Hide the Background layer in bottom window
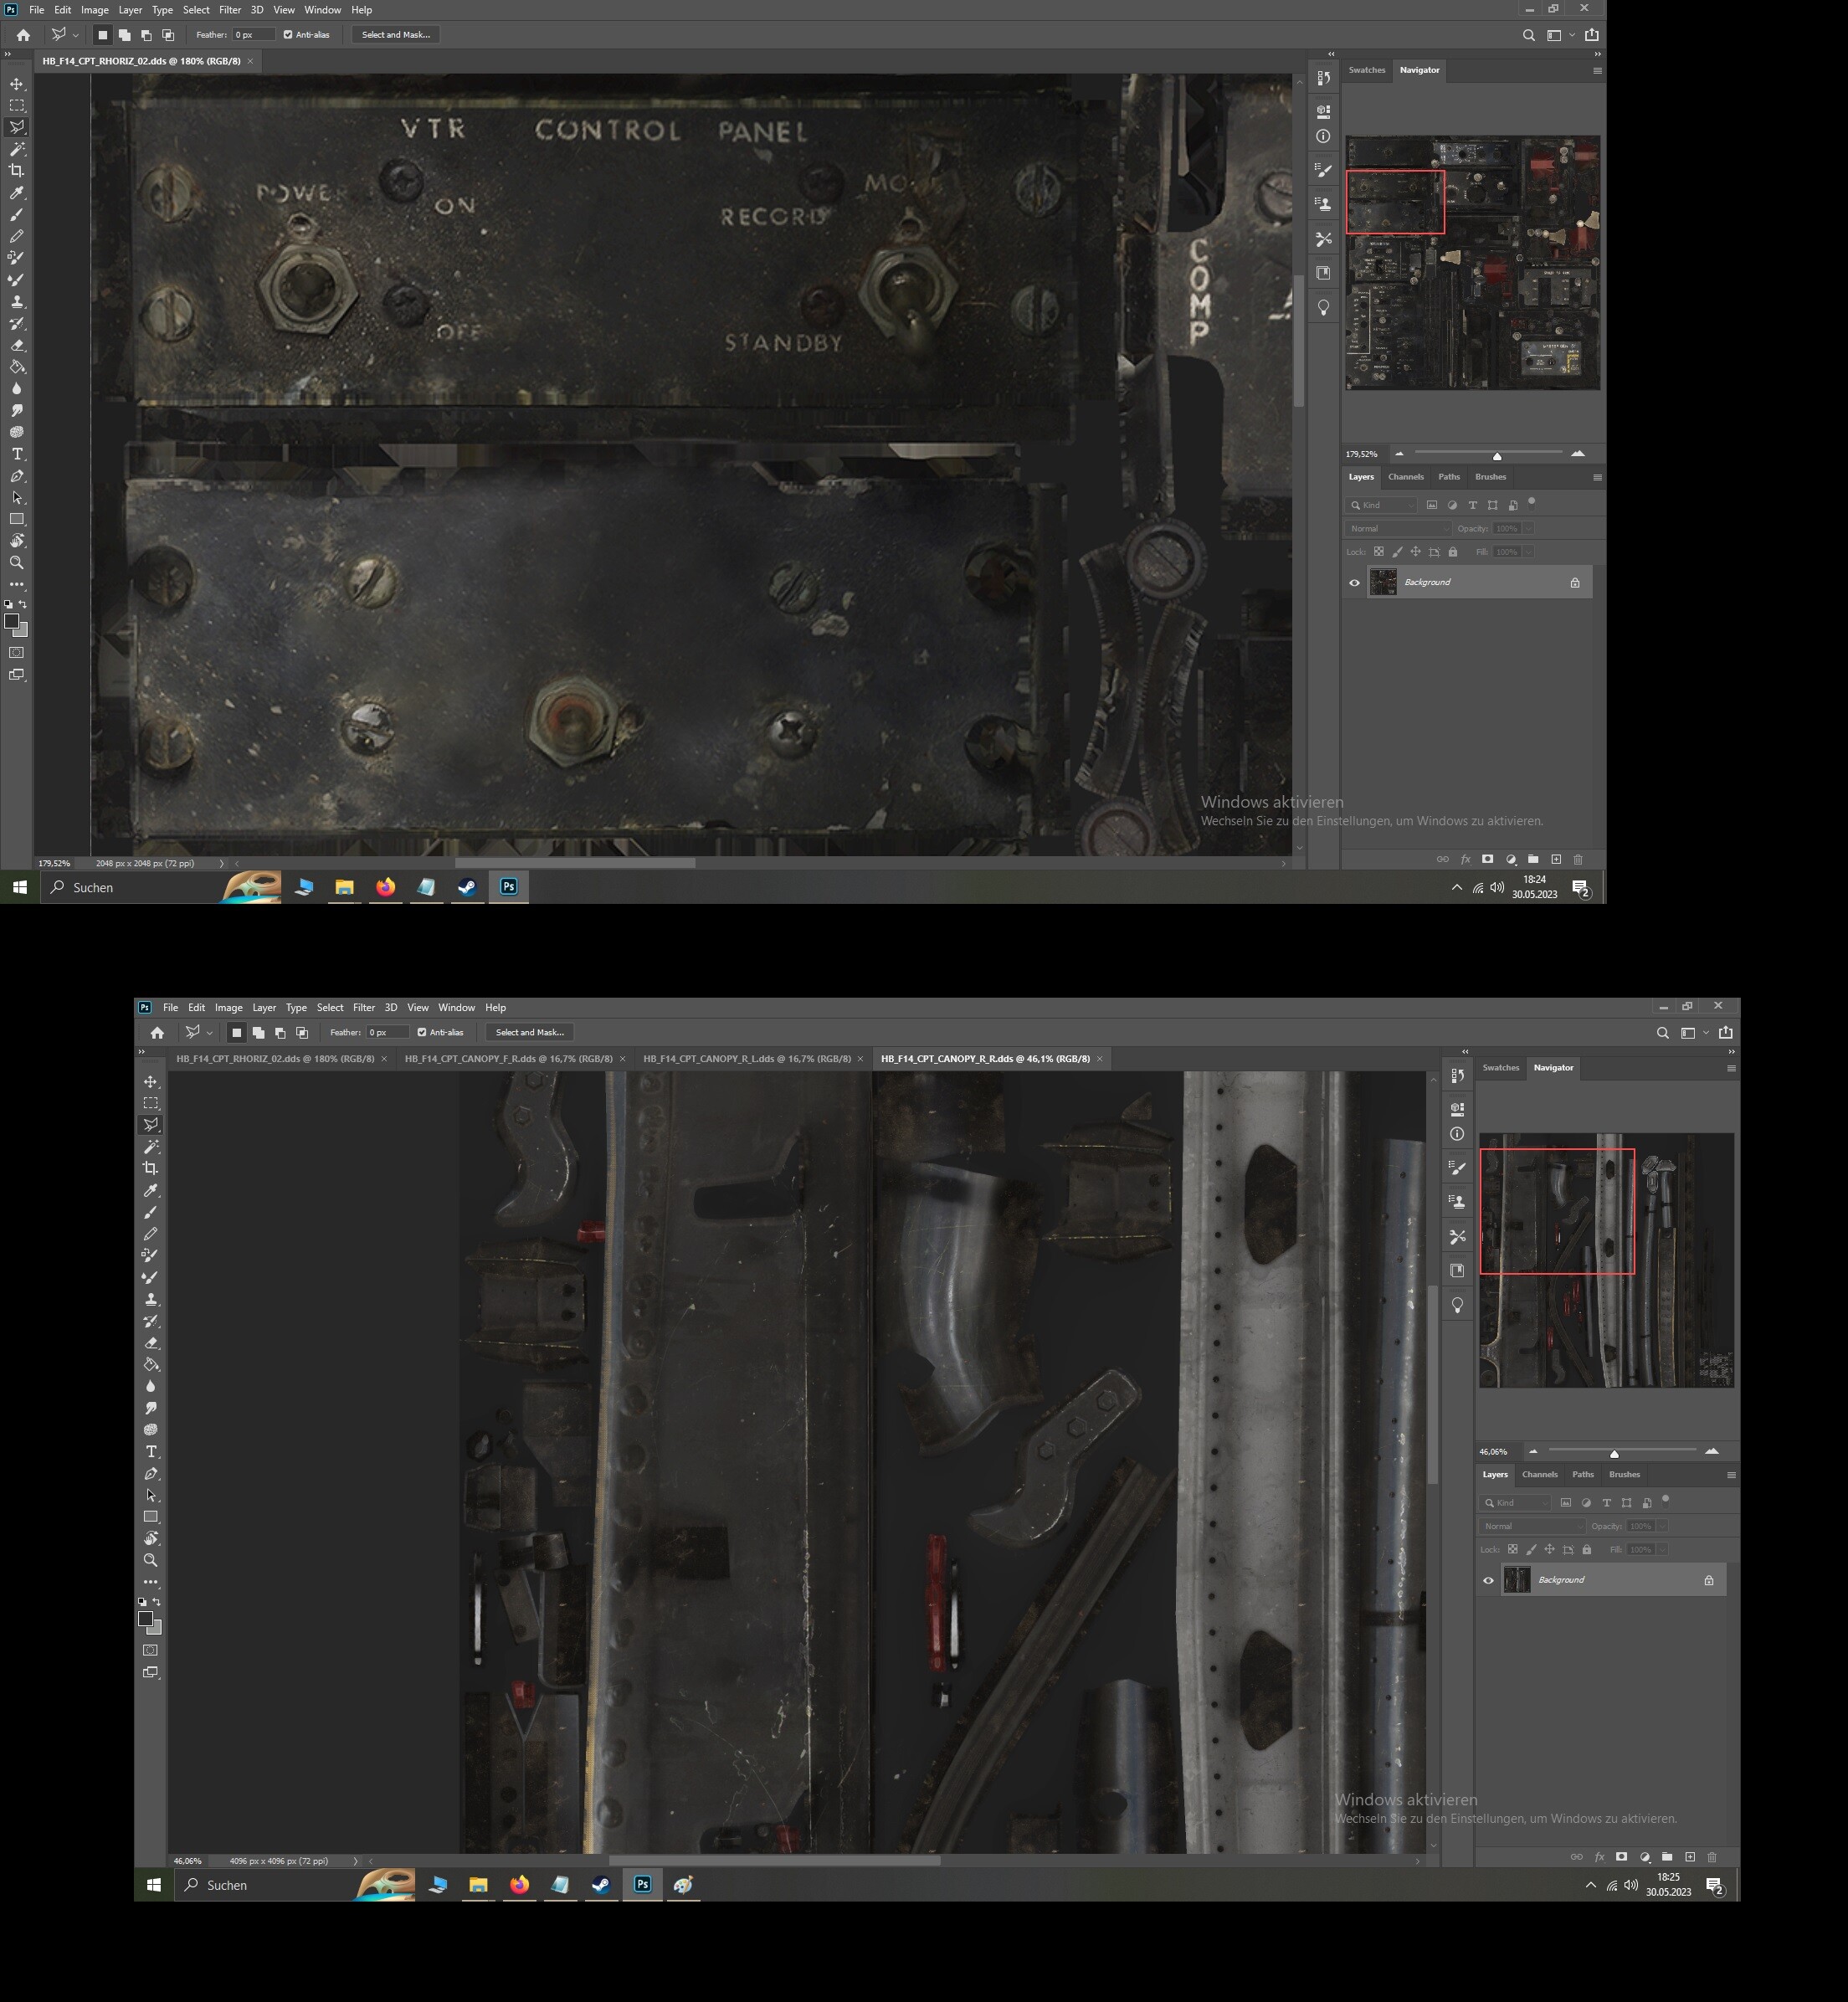The height and width of the screenshot is (2002, 1848). (x=1488, y=1581)
